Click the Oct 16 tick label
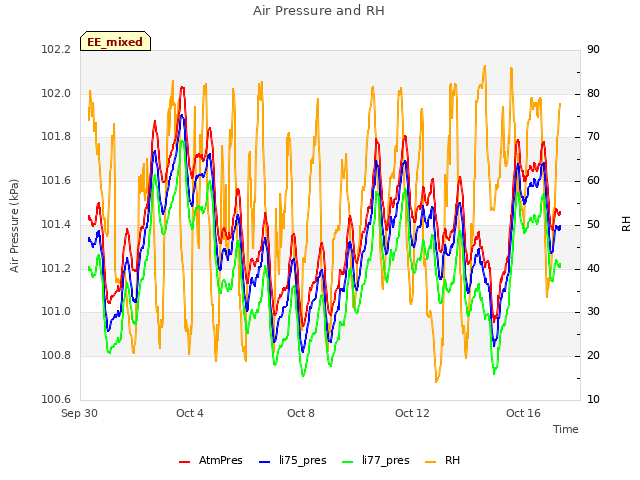 pyautogui.click(x=523, y=413)
